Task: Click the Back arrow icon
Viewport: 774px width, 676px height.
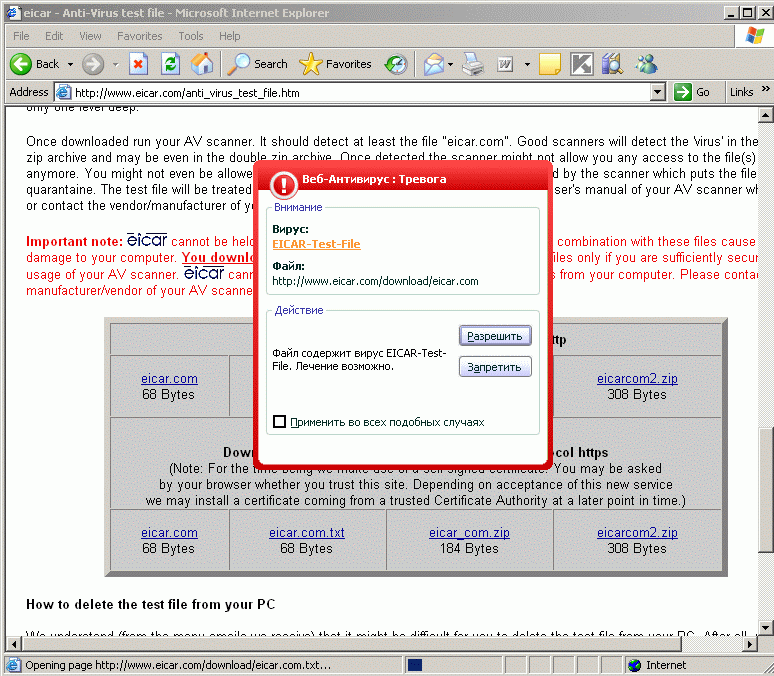Action: pyautogui.click(x=21, y=64)
